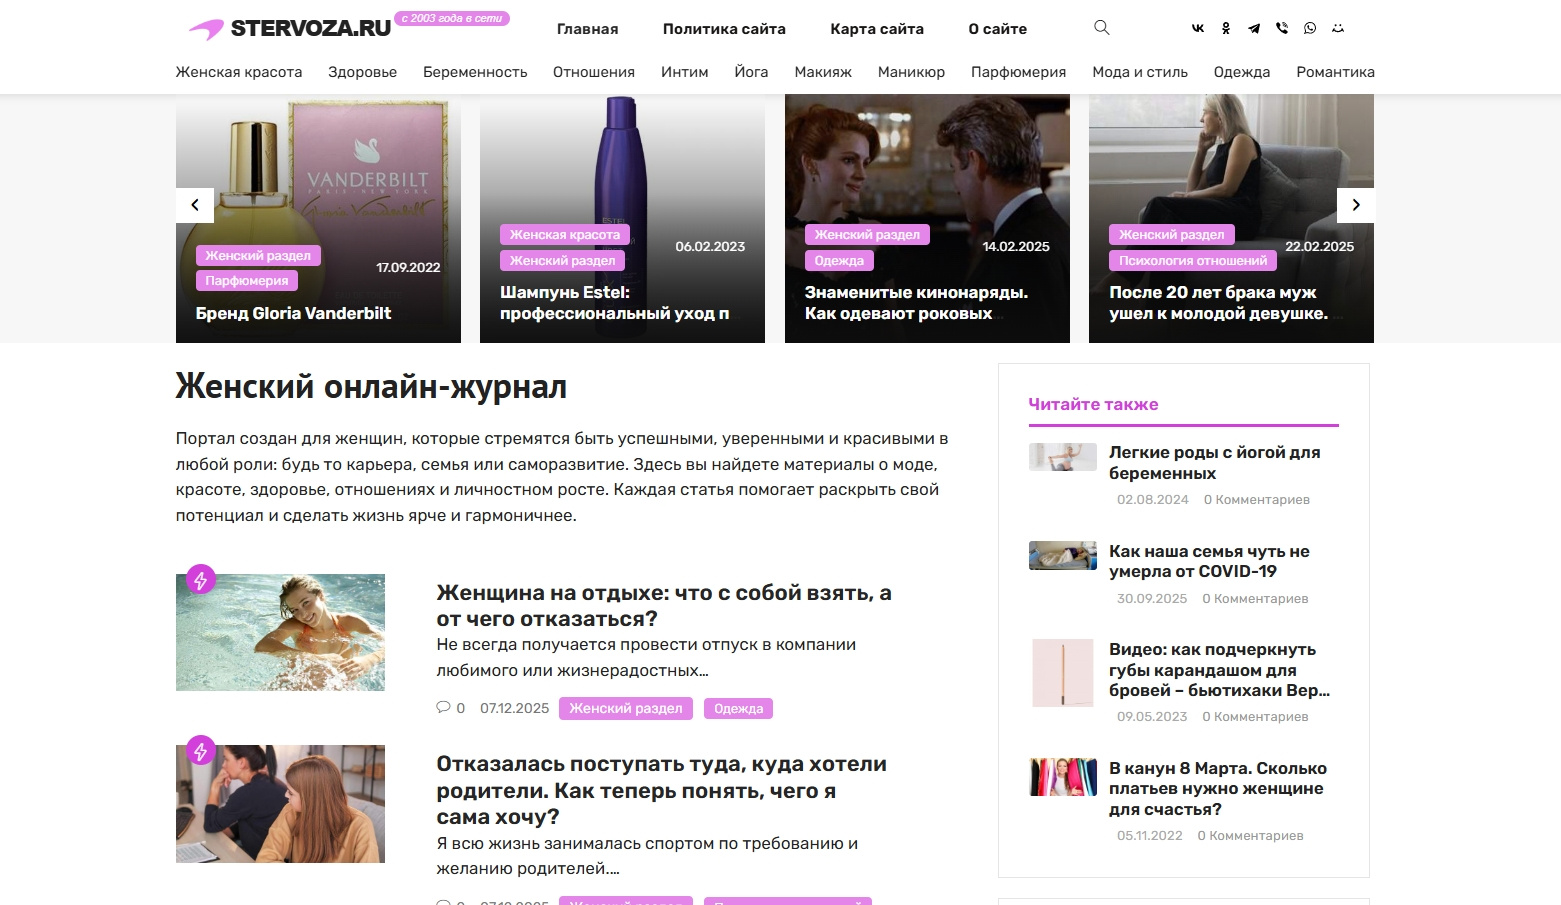Click the STERVOZA.RU logo

290,29
